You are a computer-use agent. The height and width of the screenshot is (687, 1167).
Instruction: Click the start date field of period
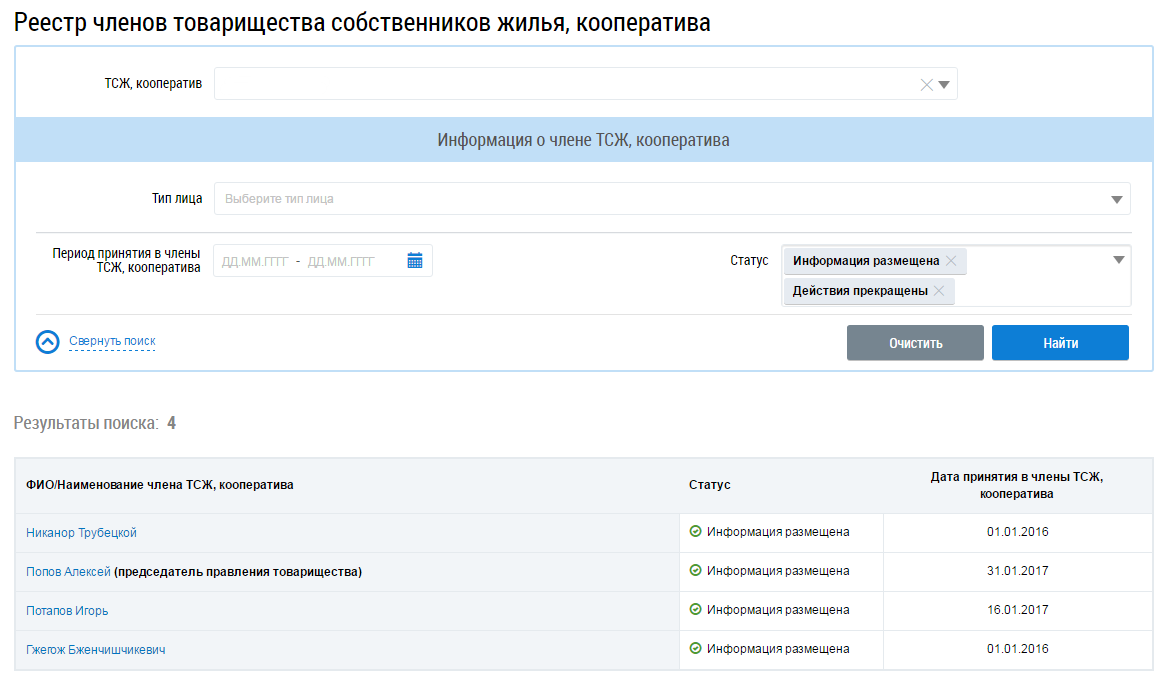coord(254,261)
